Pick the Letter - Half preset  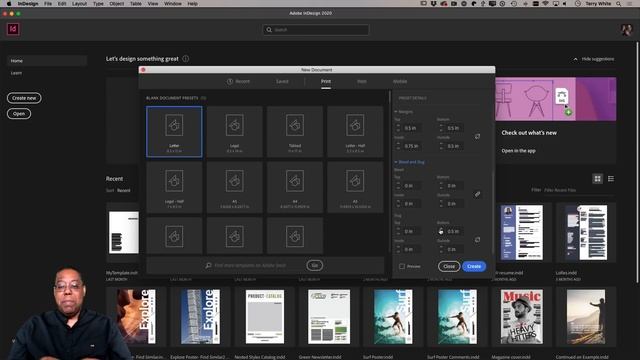click(x=355, y=131)
